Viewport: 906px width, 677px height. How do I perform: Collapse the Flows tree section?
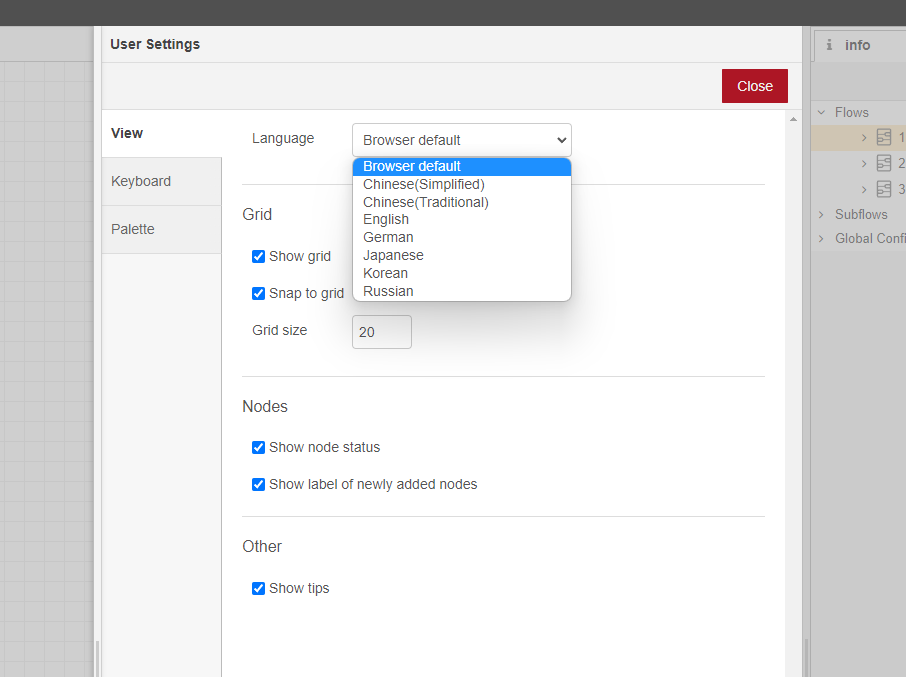pyautogui.click(x=821, y=113)
